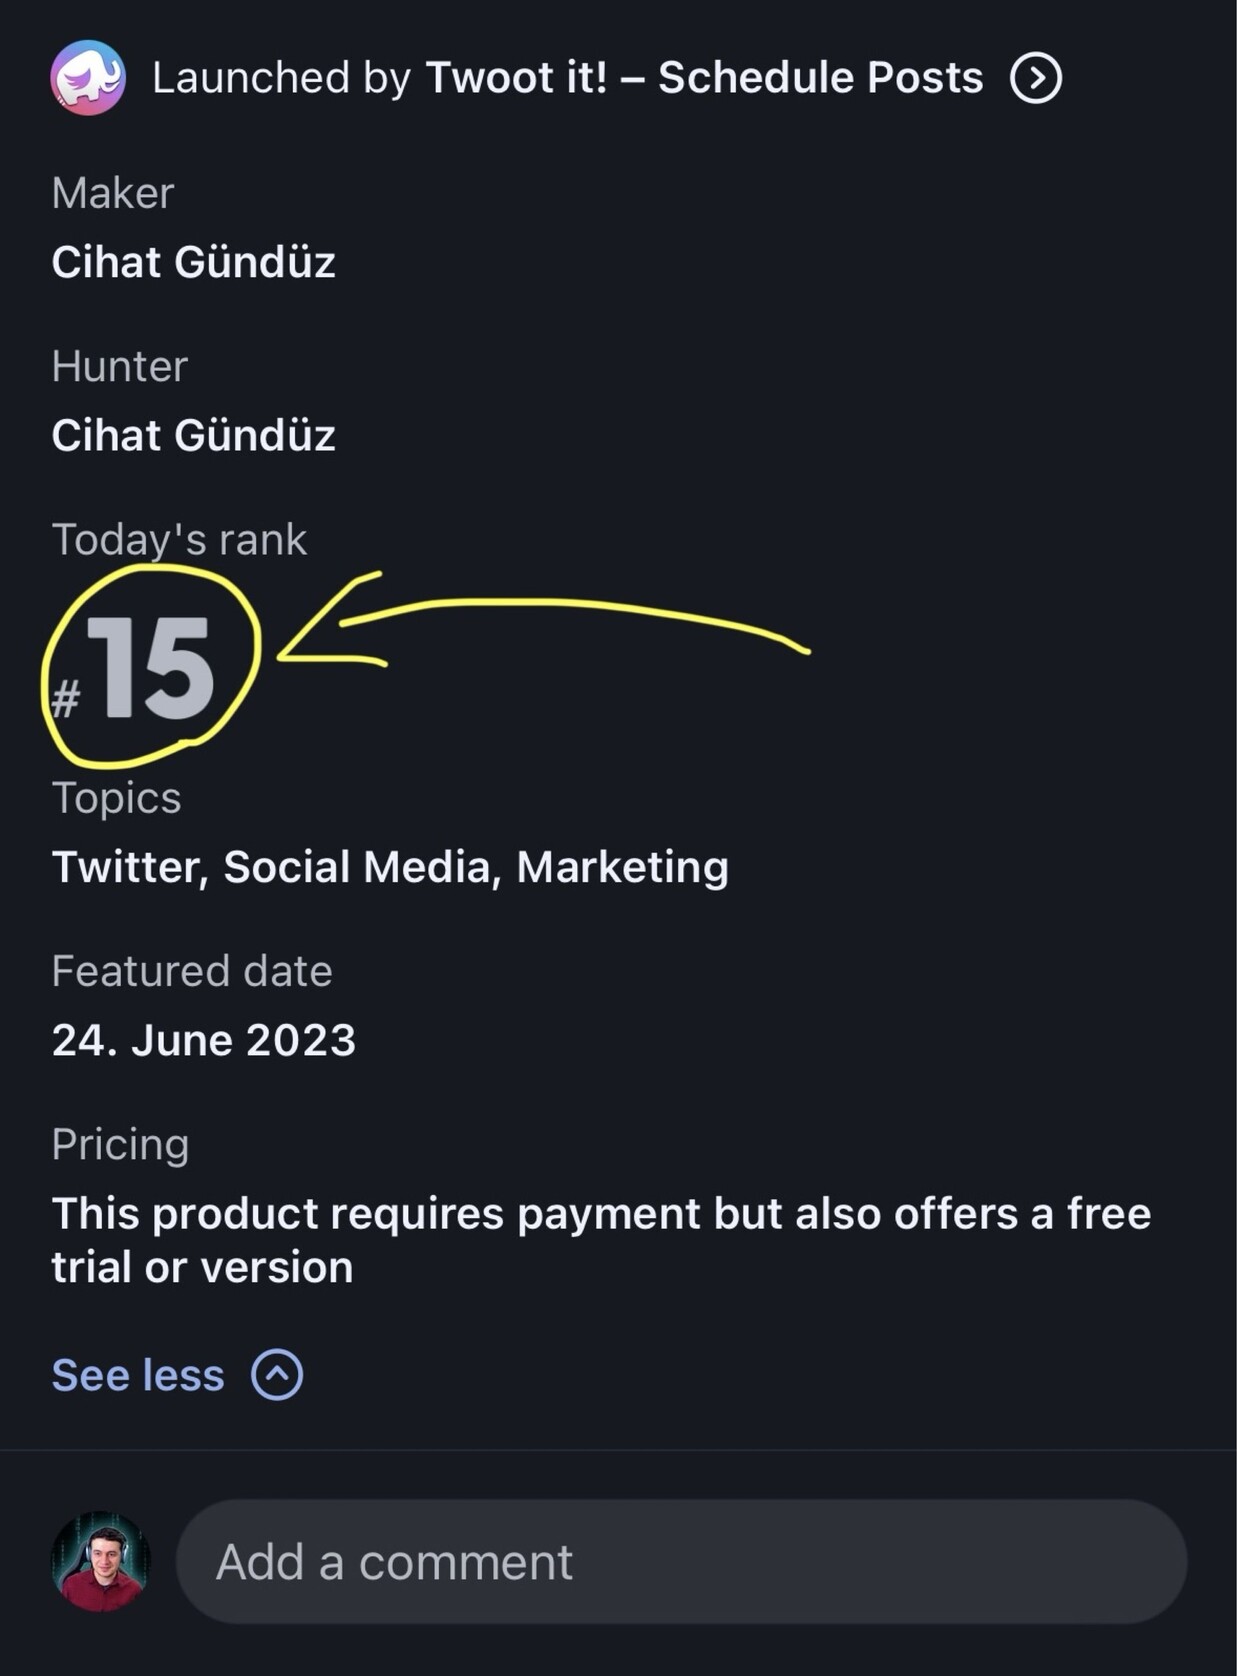The width and height of the screenshot is (1237, 1676).
Task: Open maker Cihat Gündüz's profile
Action: [x=193, y=262]
